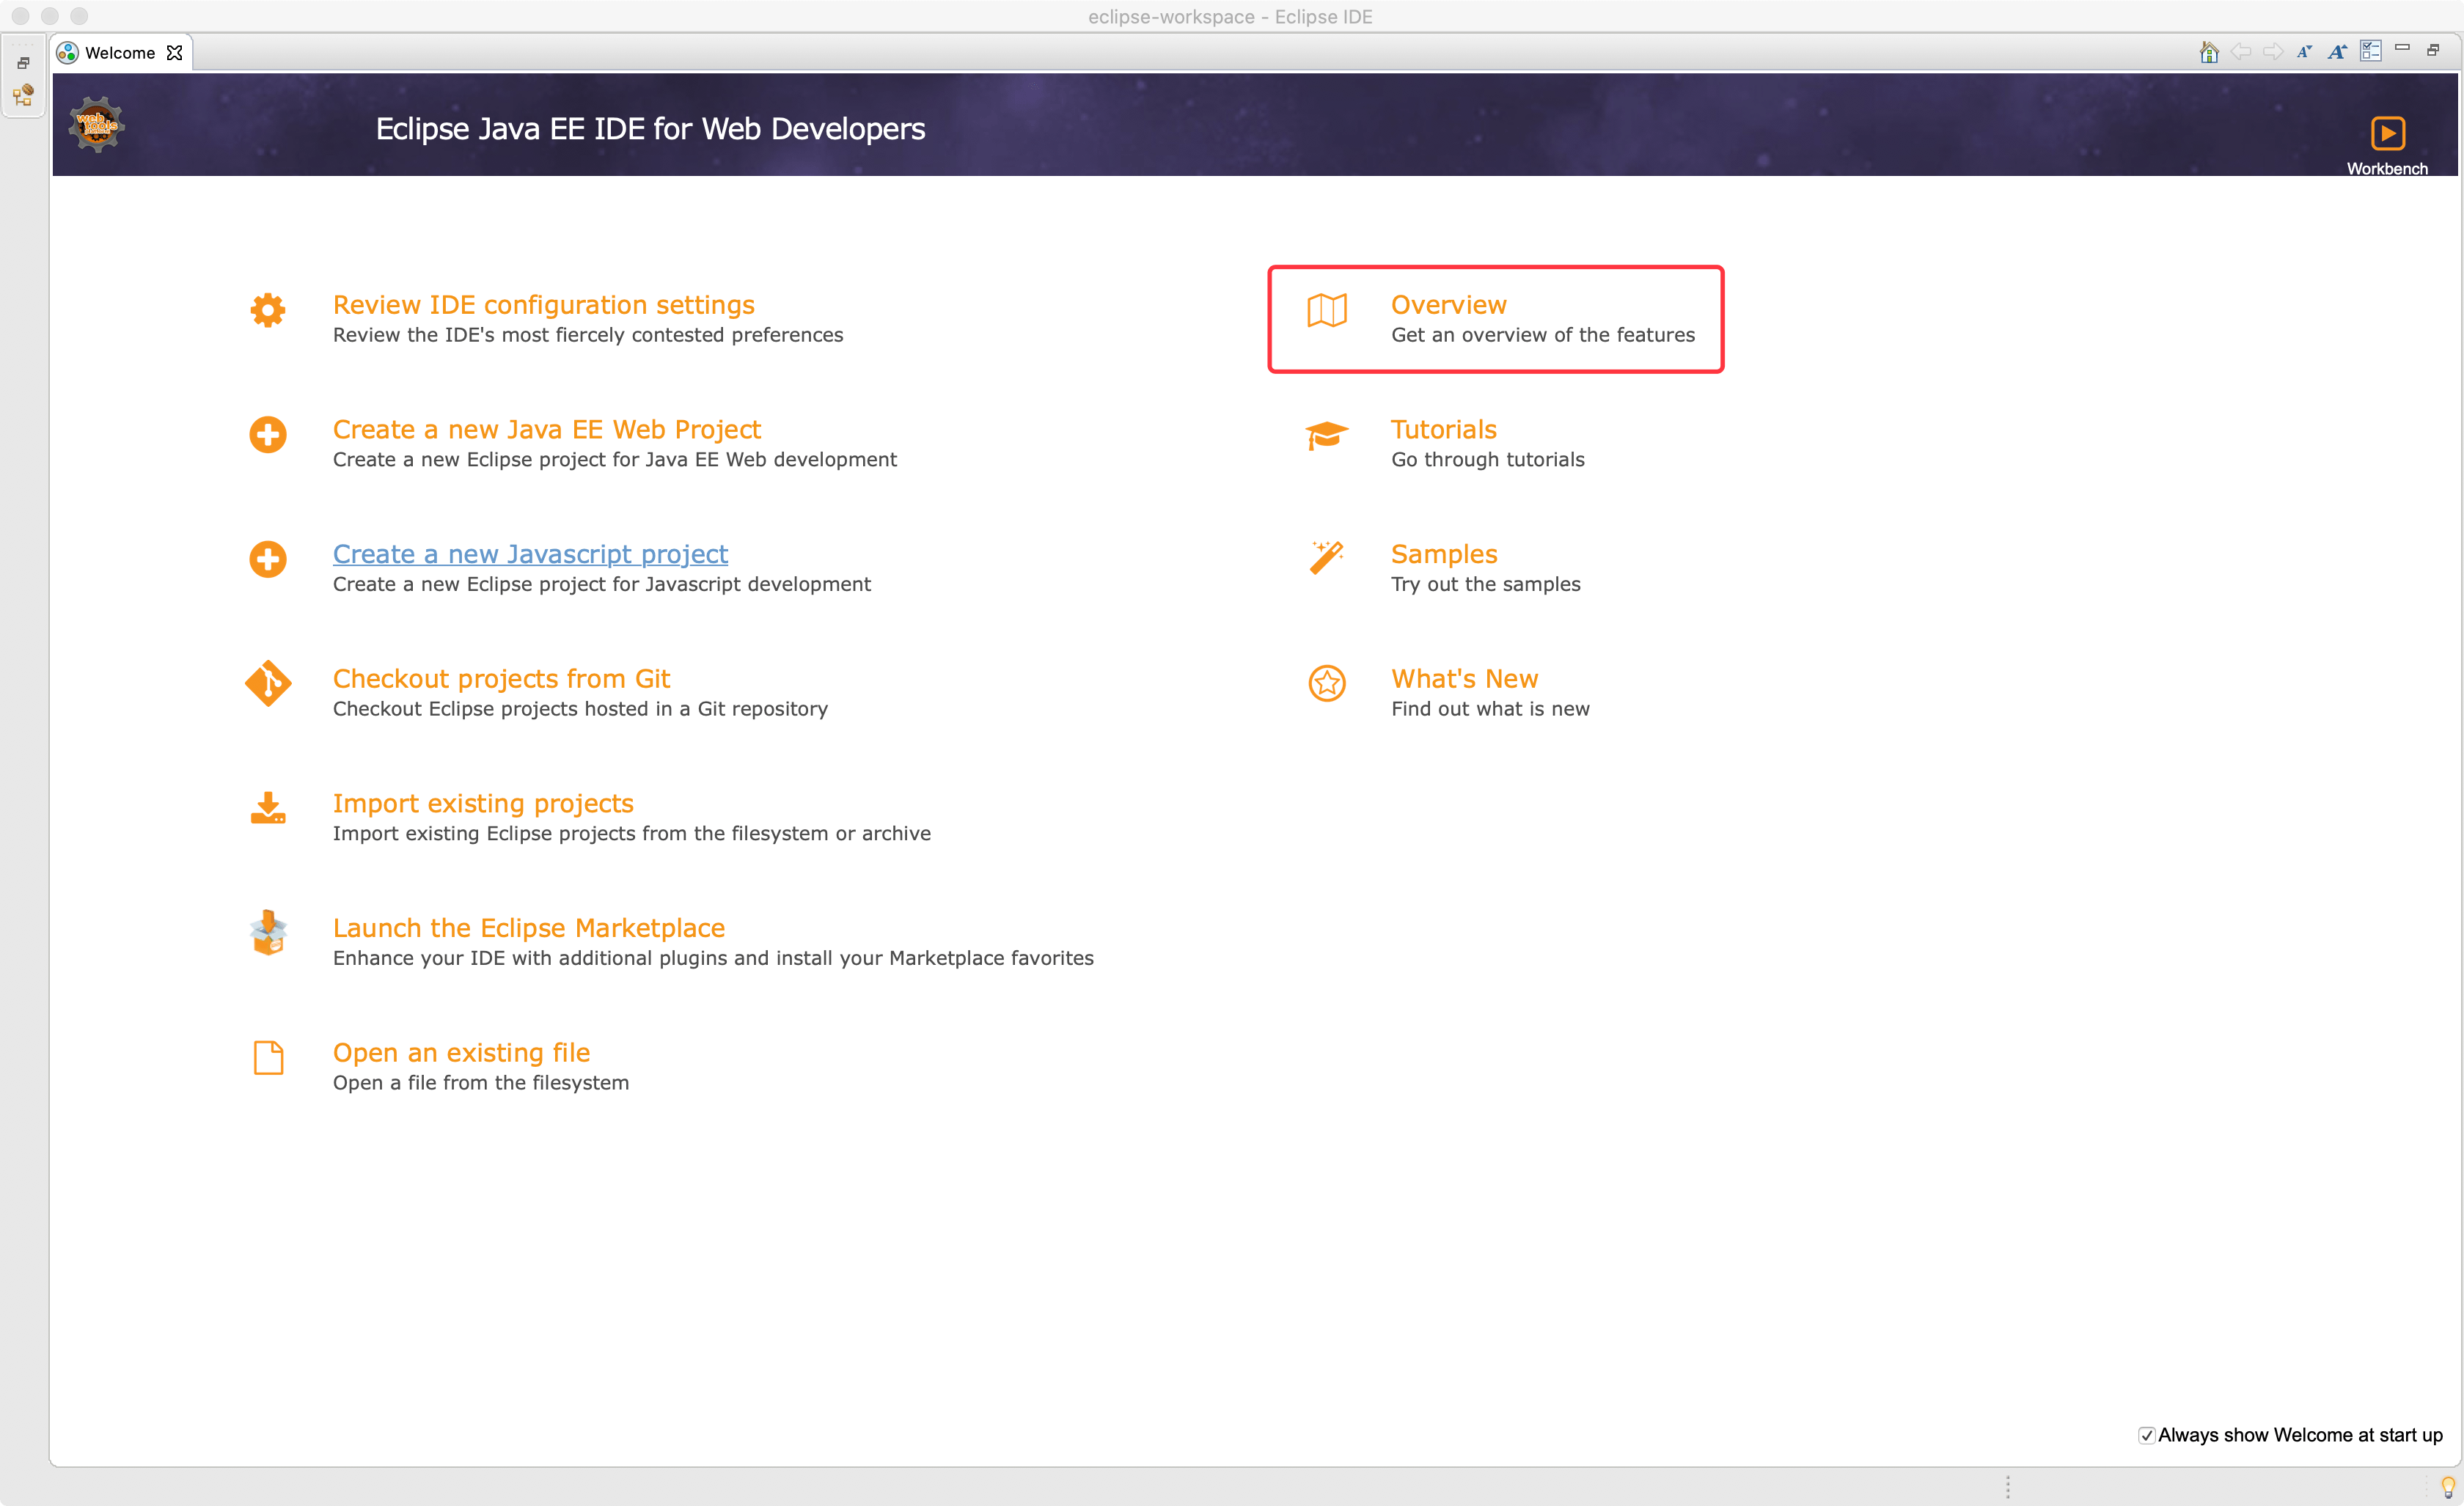
Task: Click the status bar vertical dots handle
Action: coord(2007,1487)
